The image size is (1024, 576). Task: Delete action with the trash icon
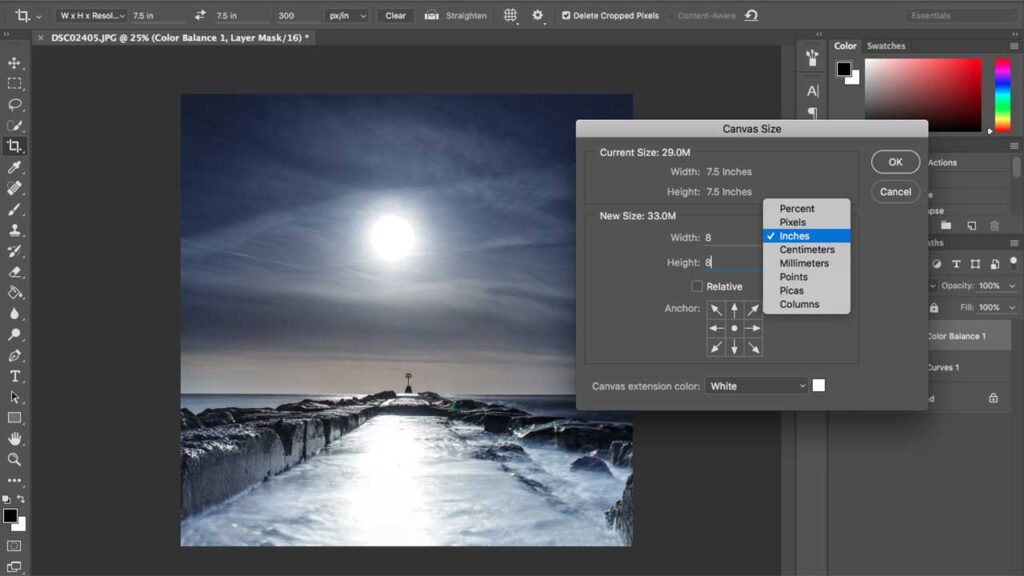click(995, 226)
